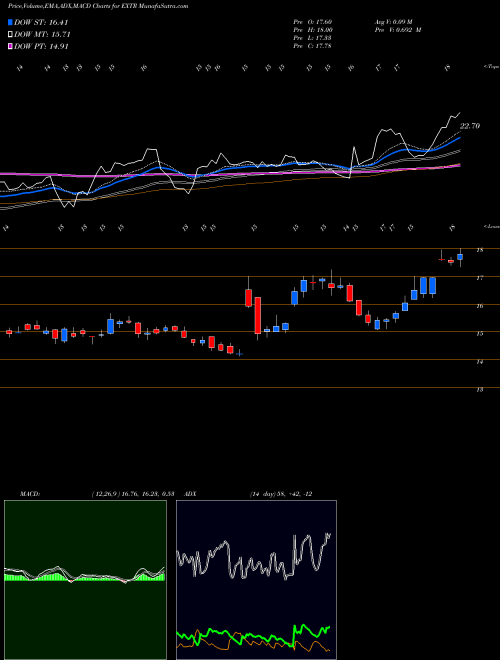Click the 'ADX' panel heading
The width and height of the screenshot is (500, 660).
190,494
